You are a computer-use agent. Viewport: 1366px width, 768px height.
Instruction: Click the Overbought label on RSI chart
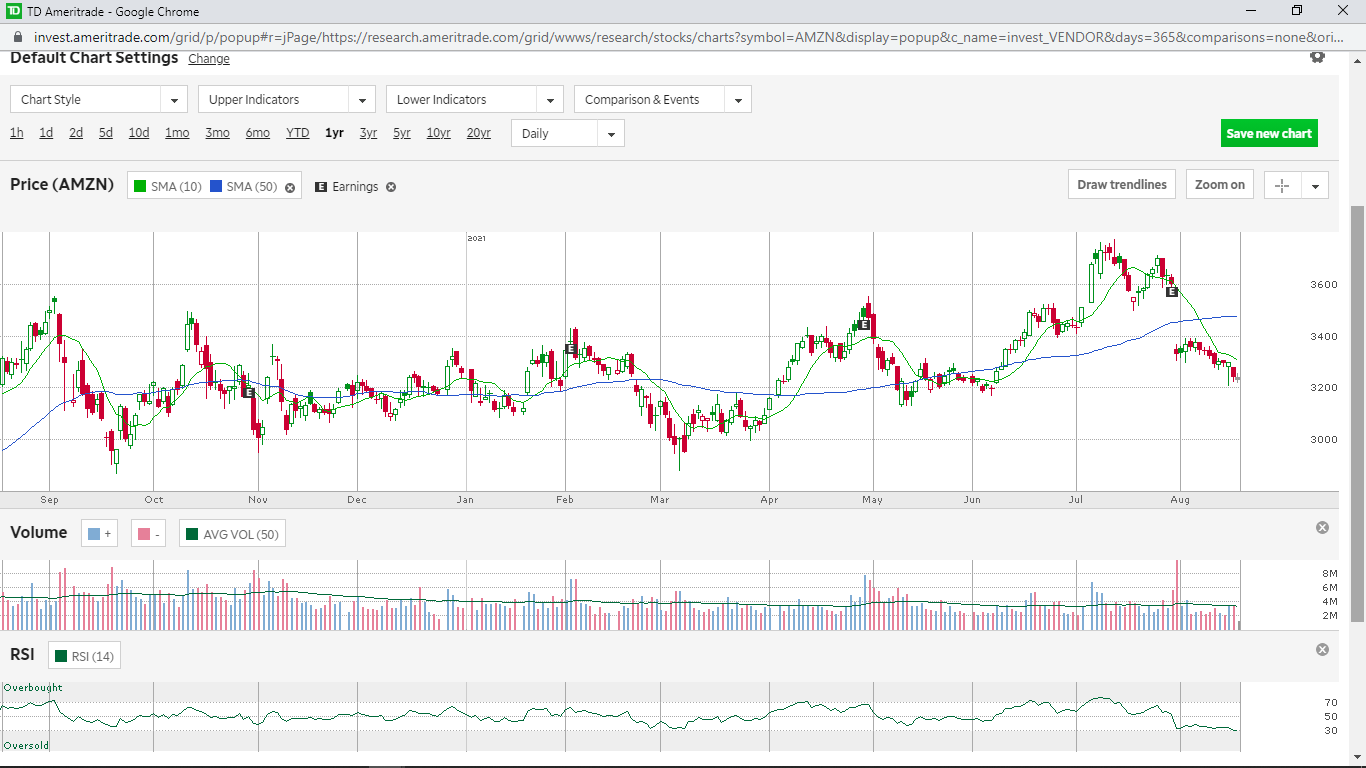tap(33, 688)
